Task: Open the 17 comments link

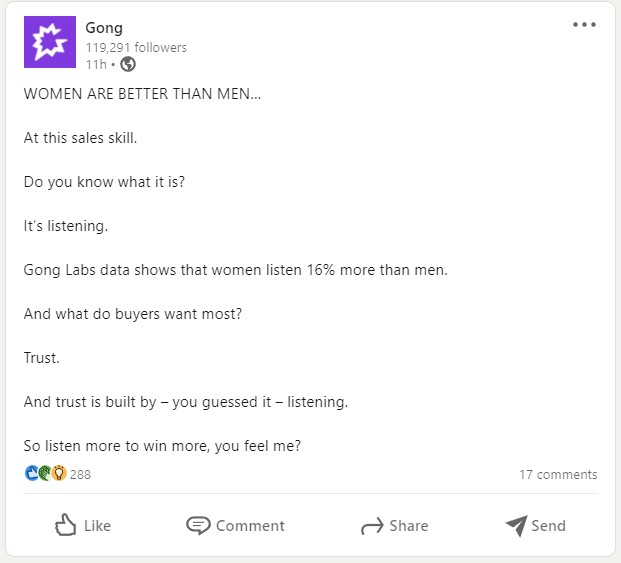Action: [558, 474]
